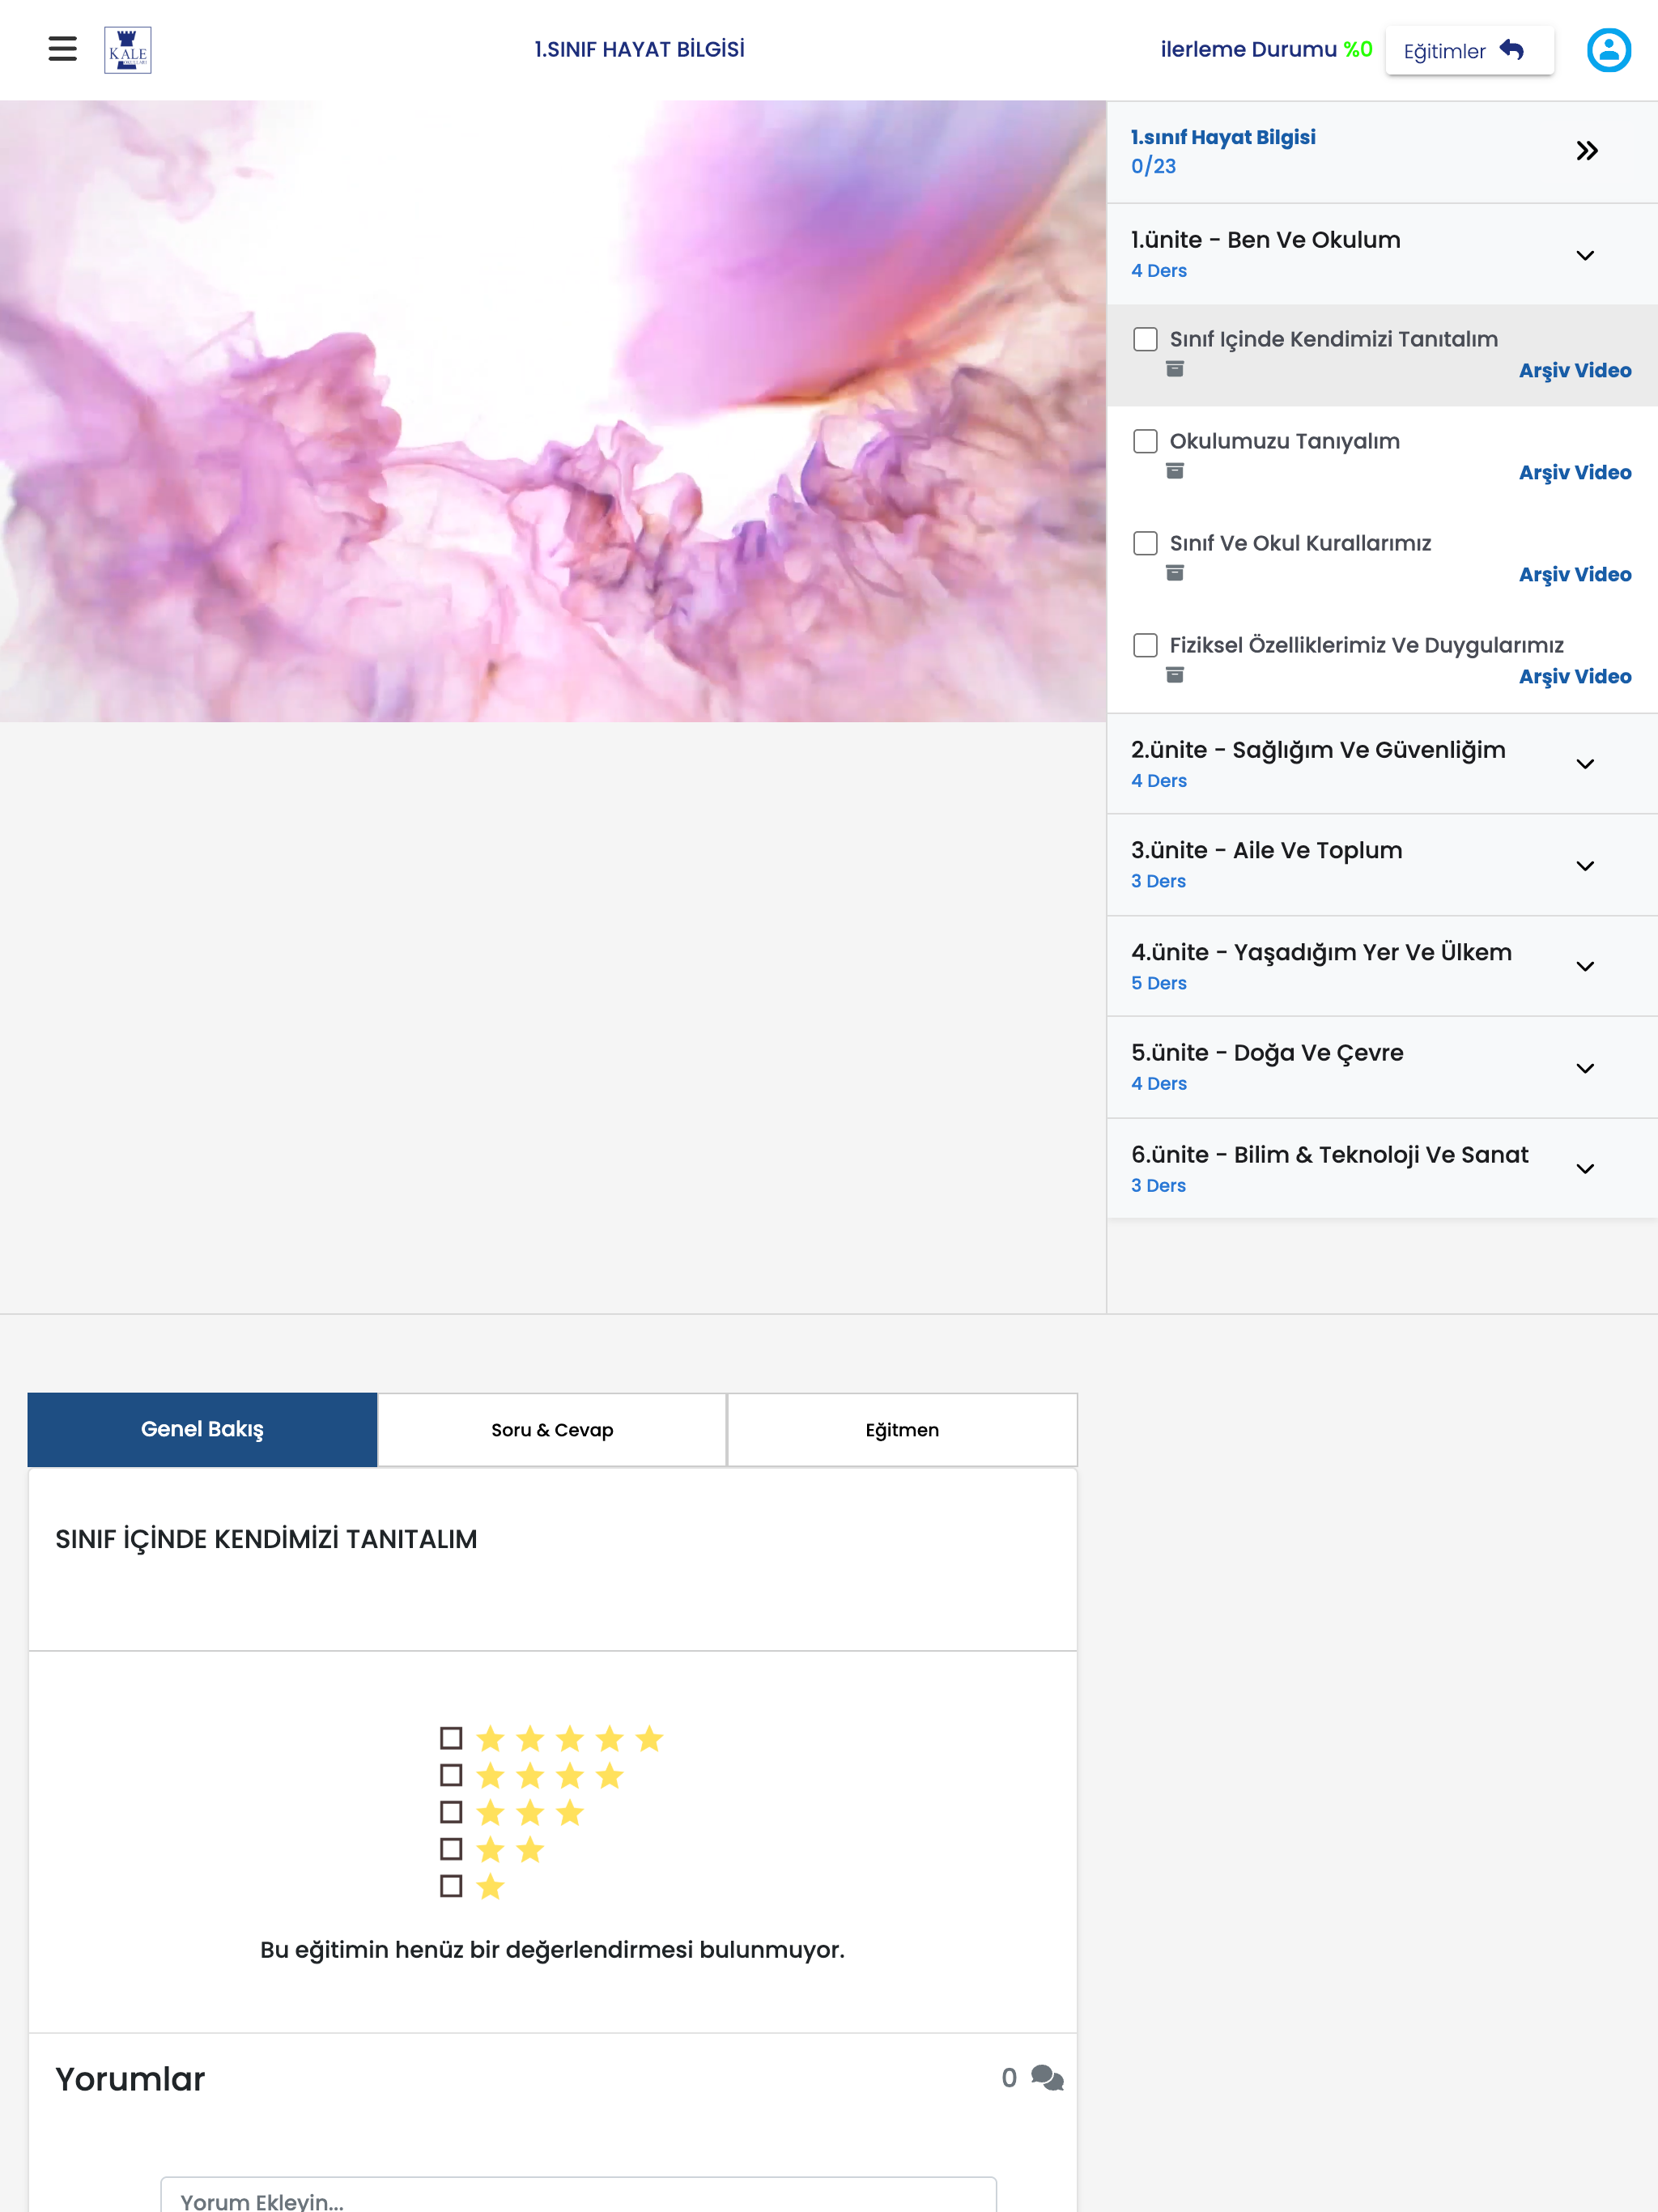
Task: Click the video player area
Action: click(x=553, y=411)
